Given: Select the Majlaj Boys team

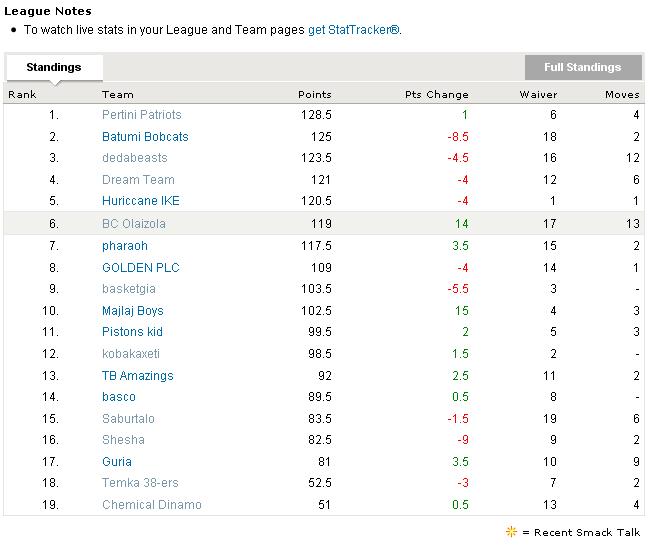Looking at the screenshot, I should (x=132, y=311).
